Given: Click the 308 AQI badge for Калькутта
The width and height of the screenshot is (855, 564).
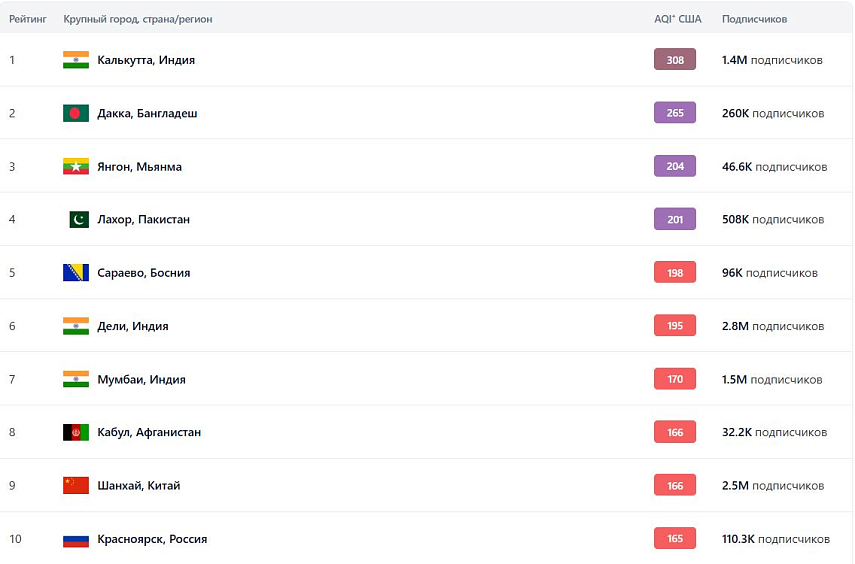Looking at the screenshot, I should (x=675, y=60).
